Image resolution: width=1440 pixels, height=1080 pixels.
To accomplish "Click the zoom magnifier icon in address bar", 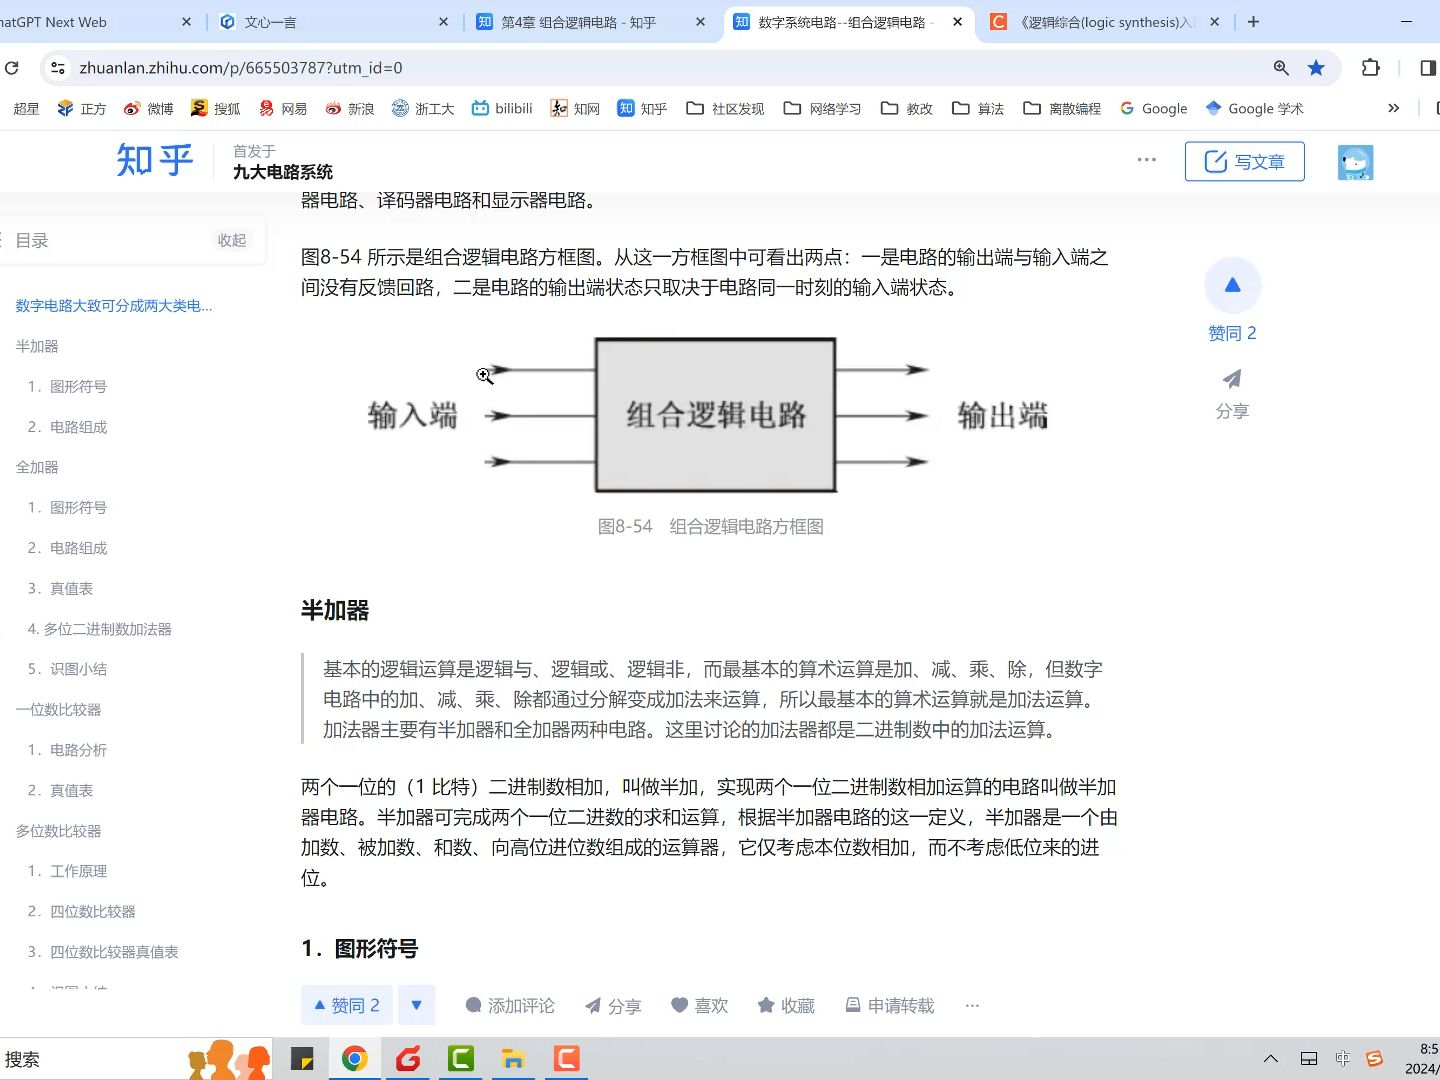I will [1281, 68].
